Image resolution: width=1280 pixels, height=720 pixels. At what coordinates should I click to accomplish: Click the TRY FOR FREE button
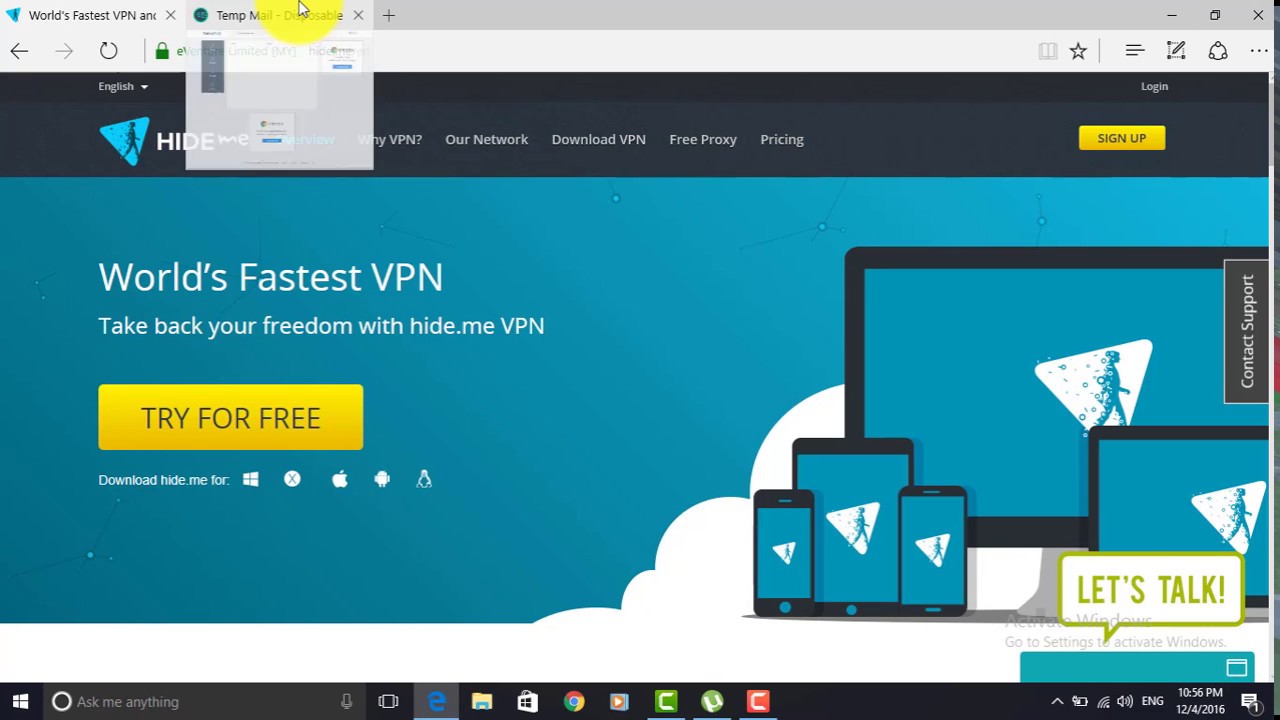(230, 417)
